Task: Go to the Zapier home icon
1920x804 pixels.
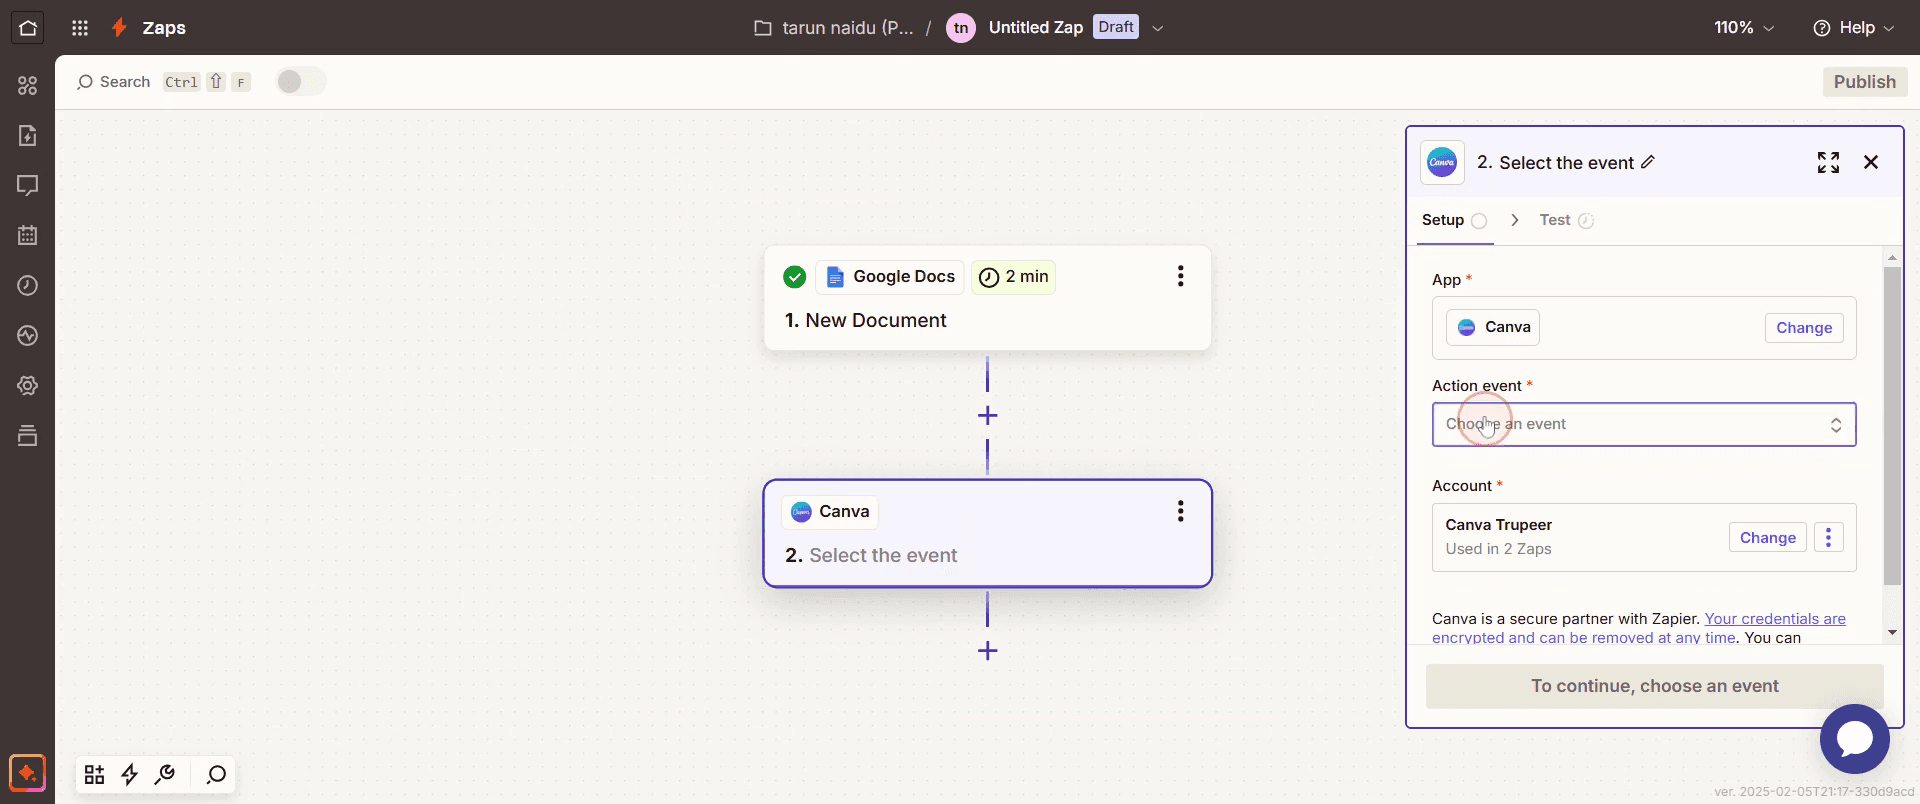Action: [28, 28]
